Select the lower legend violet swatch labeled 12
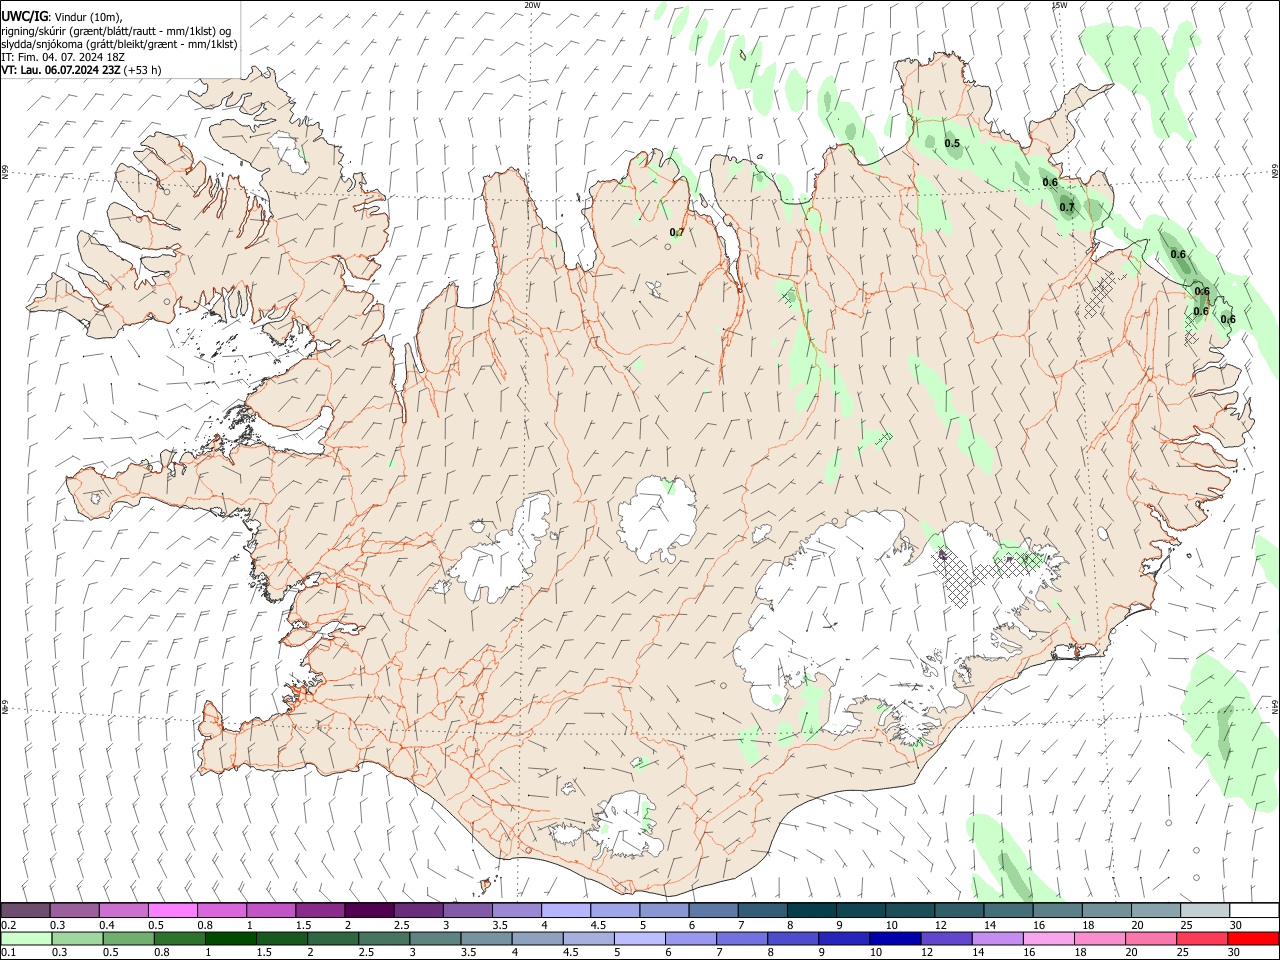 [947, 939]
